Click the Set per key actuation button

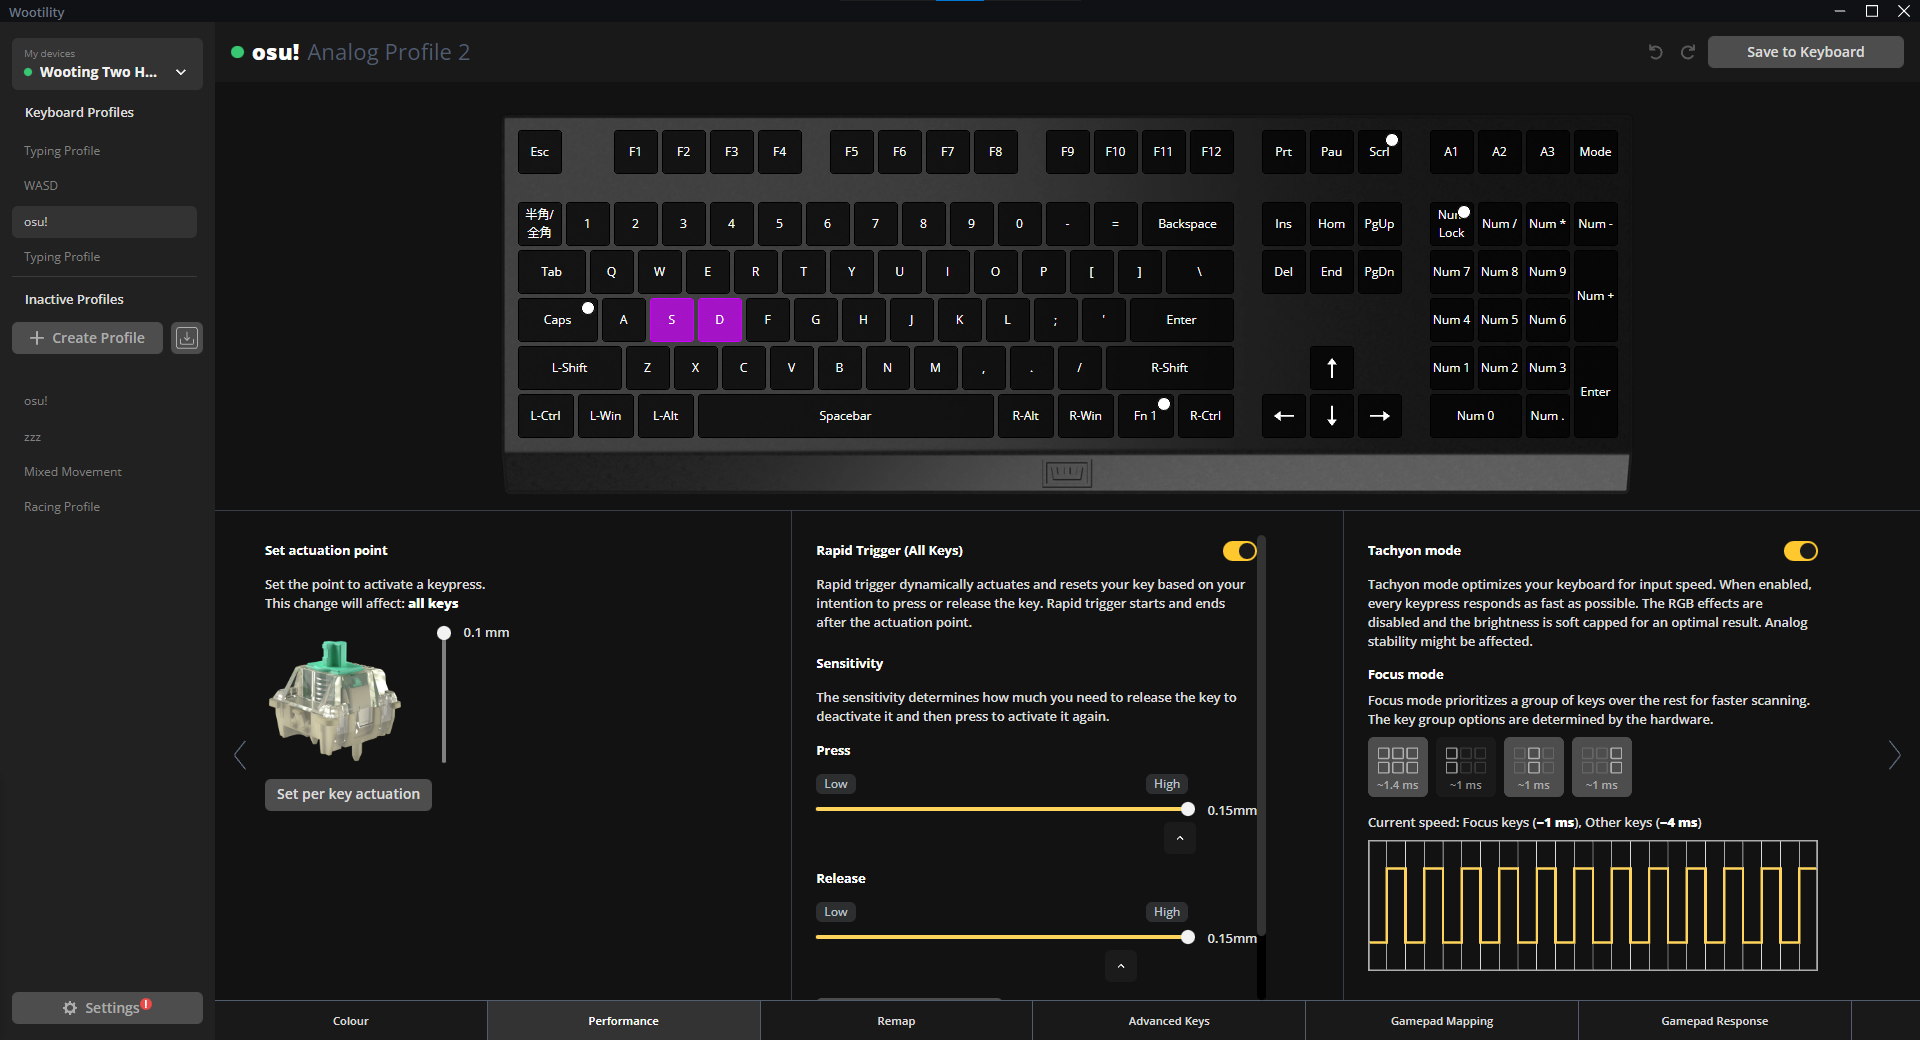348,794
